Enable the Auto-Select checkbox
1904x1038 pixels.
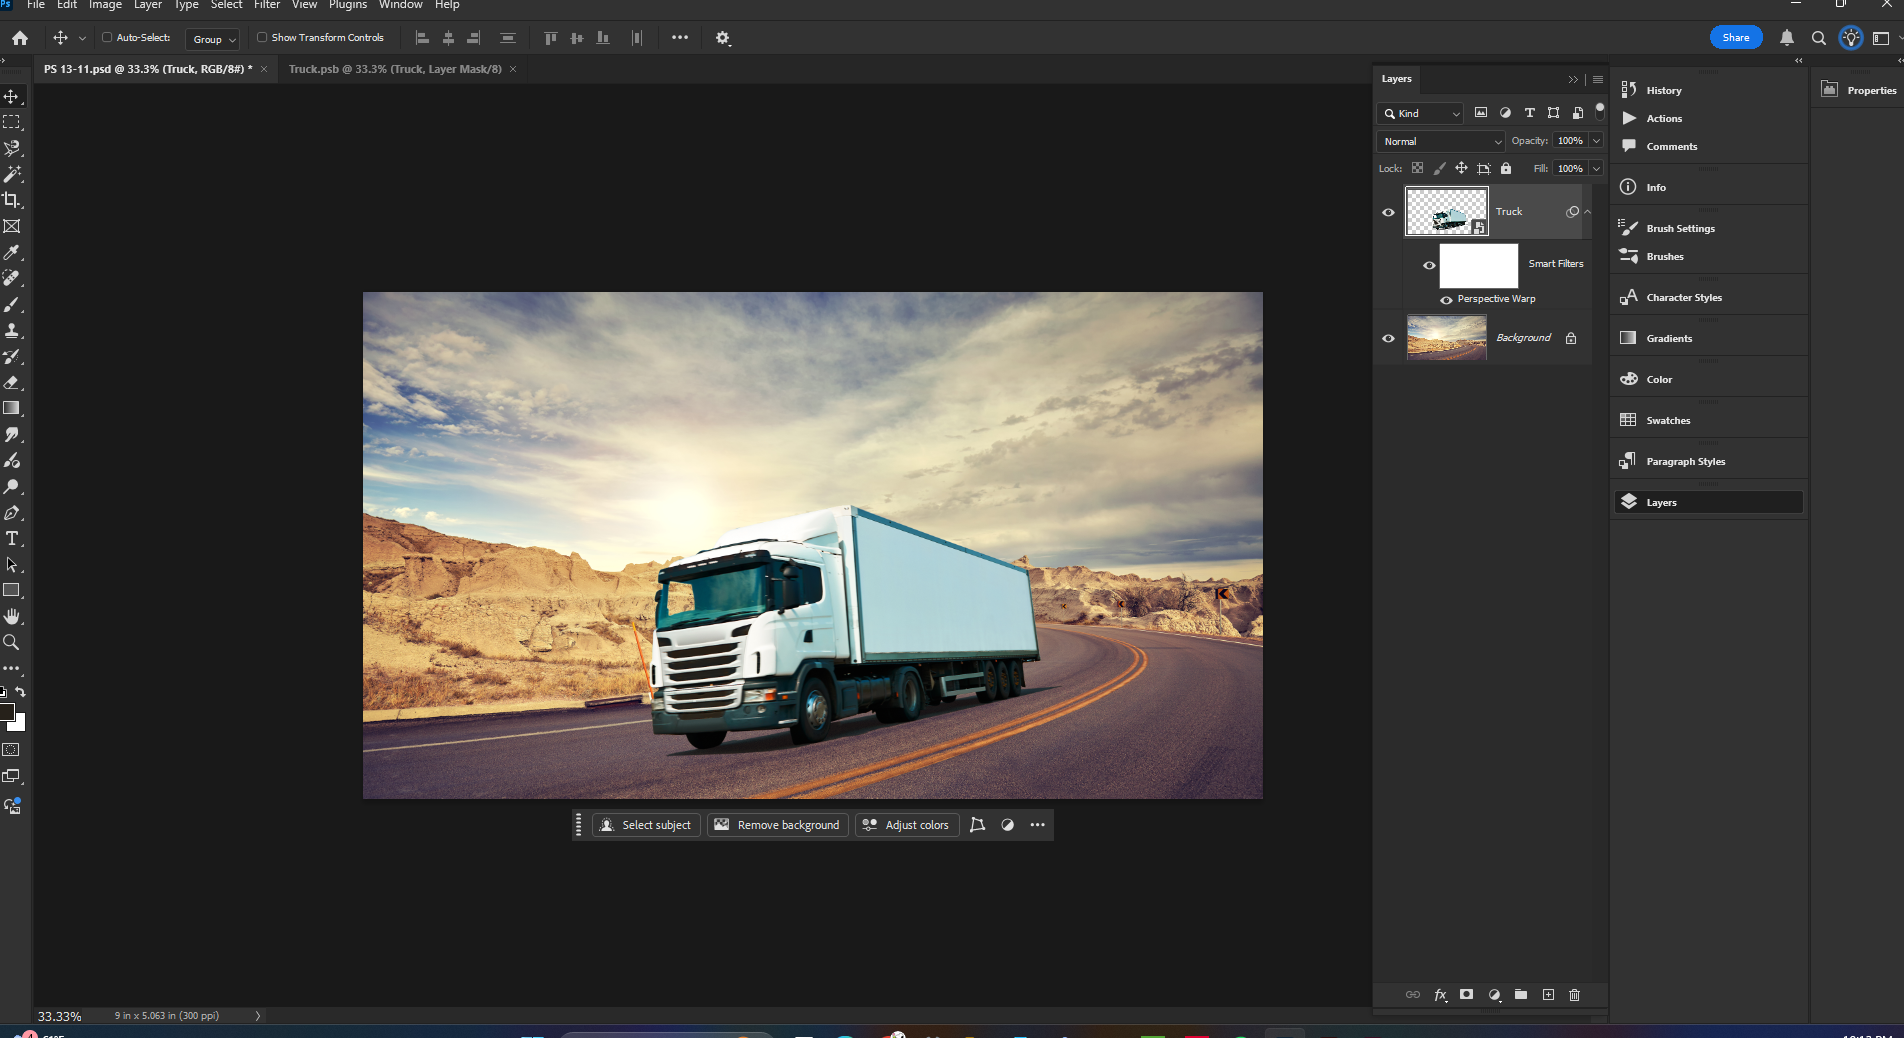(x=105, y=38)
